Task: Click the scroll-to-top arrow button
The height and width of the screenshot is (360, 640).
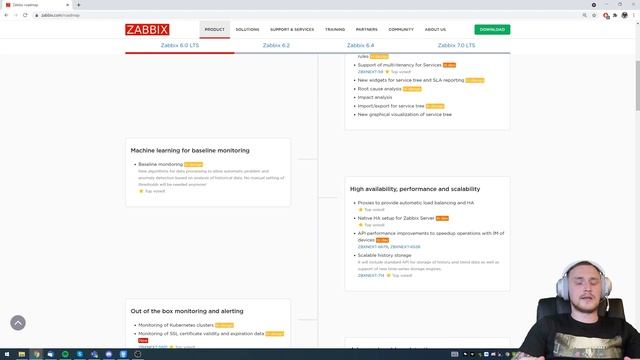Action: [x=18, y=322]
